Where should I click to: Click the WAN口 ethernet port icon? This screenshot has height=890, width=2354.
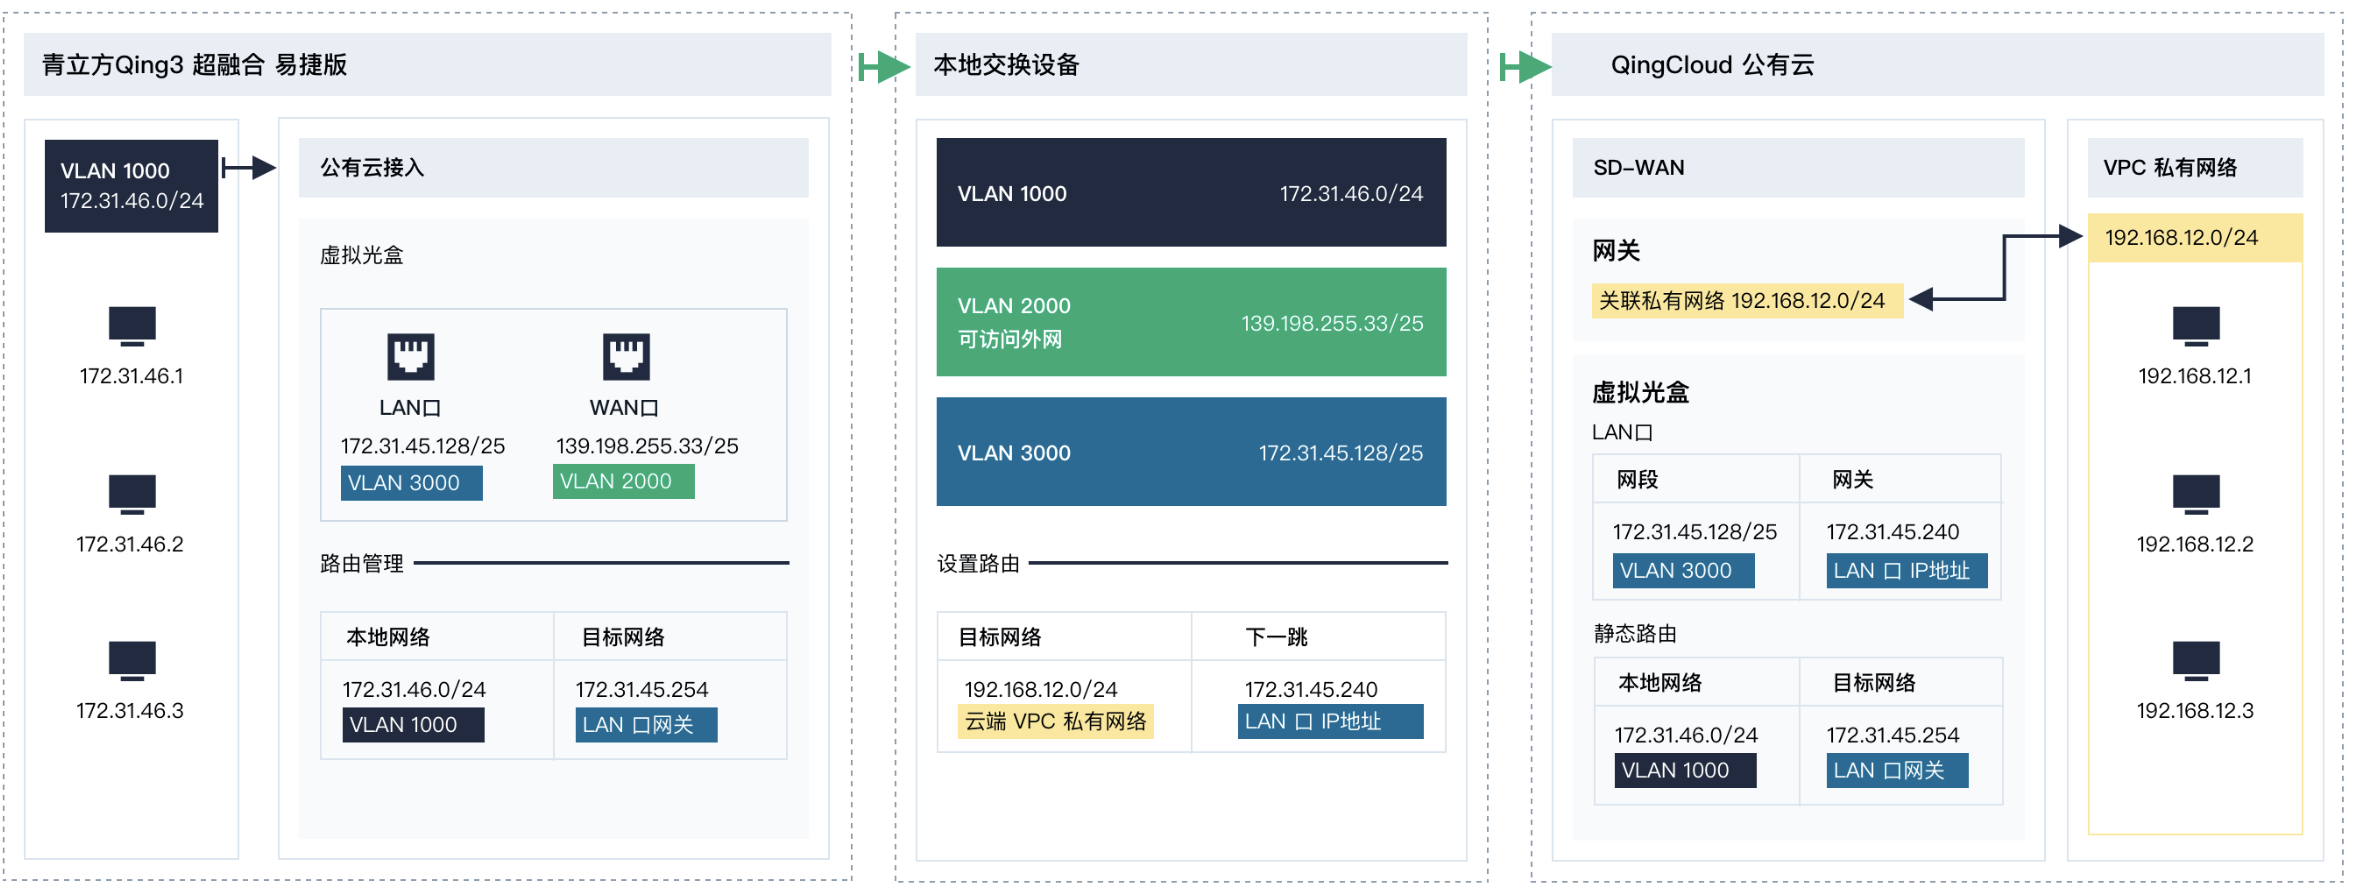[x=626, y=356]
